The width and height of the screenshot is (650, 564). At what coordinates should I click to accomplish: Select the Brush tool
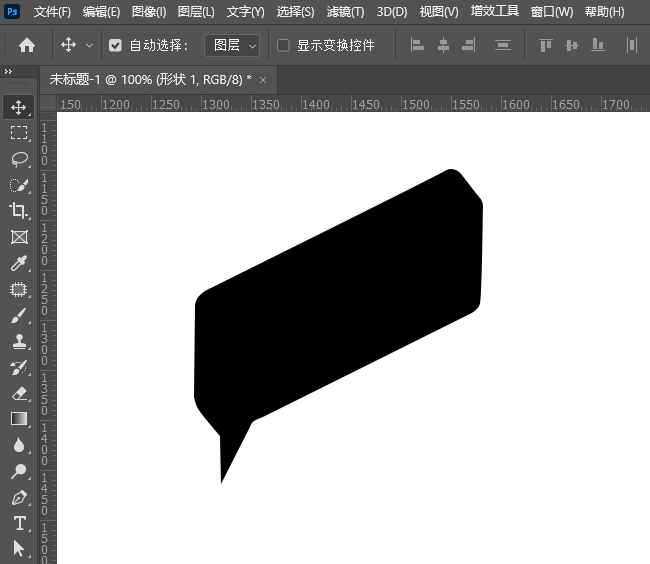pos(19,315)
